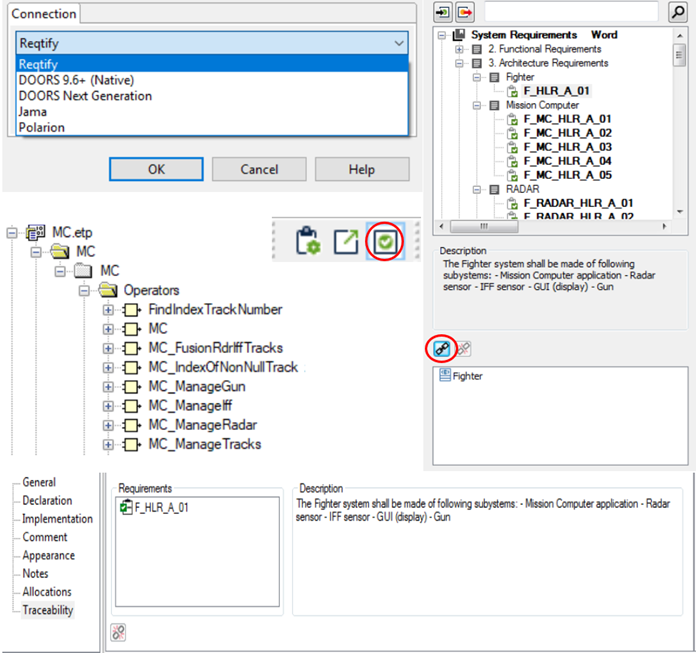Select requirement F_HLR_A_01 in tree
This screenshot has width=696, height=653.
point(556,91)
